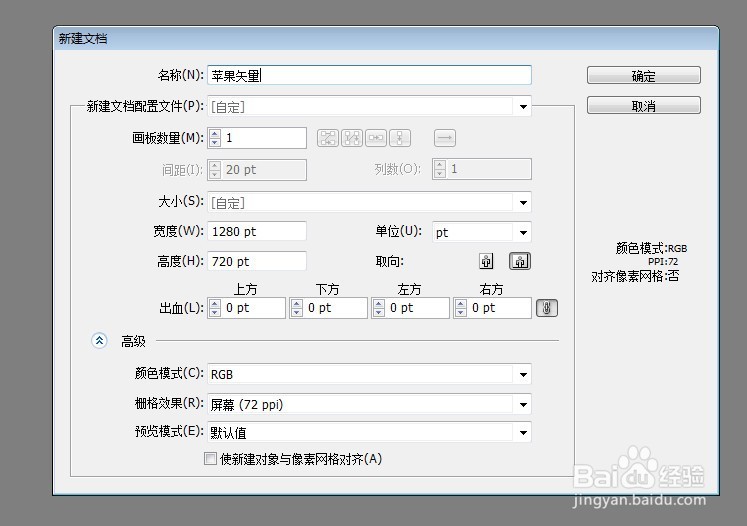Click the 间距 spacing field

click(x=257, y=170)
